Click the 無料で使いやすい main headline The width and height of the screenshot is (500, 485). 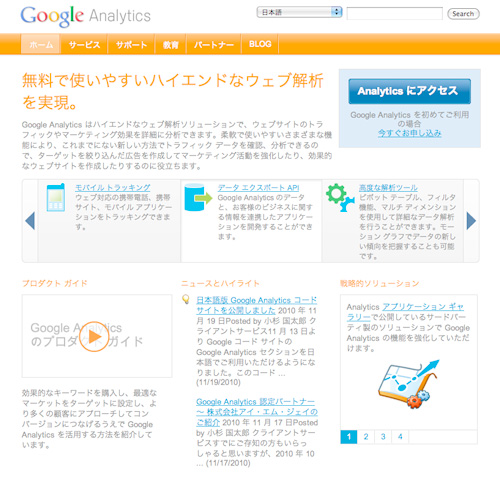(x=173, y=91)
